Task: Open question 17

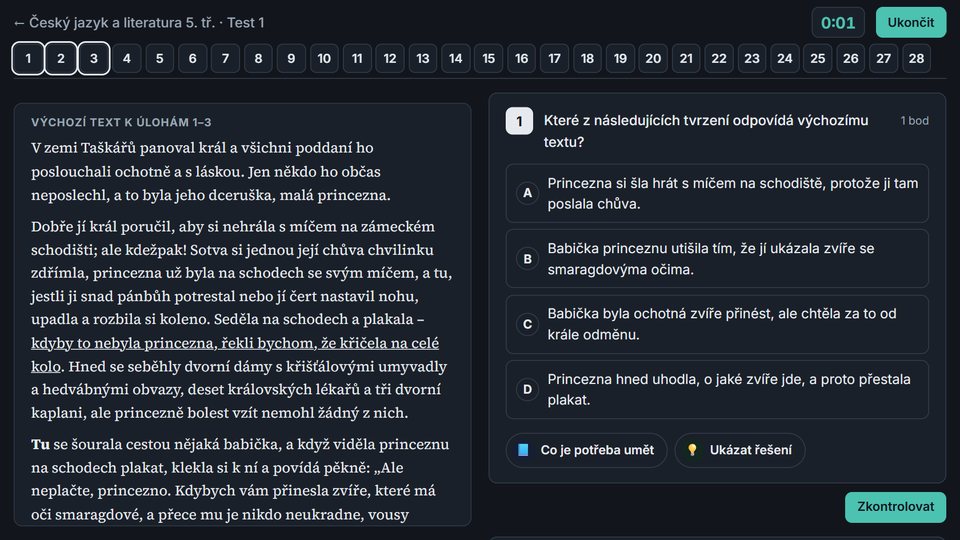Action: pyautogui.click(x=555, y=59)
